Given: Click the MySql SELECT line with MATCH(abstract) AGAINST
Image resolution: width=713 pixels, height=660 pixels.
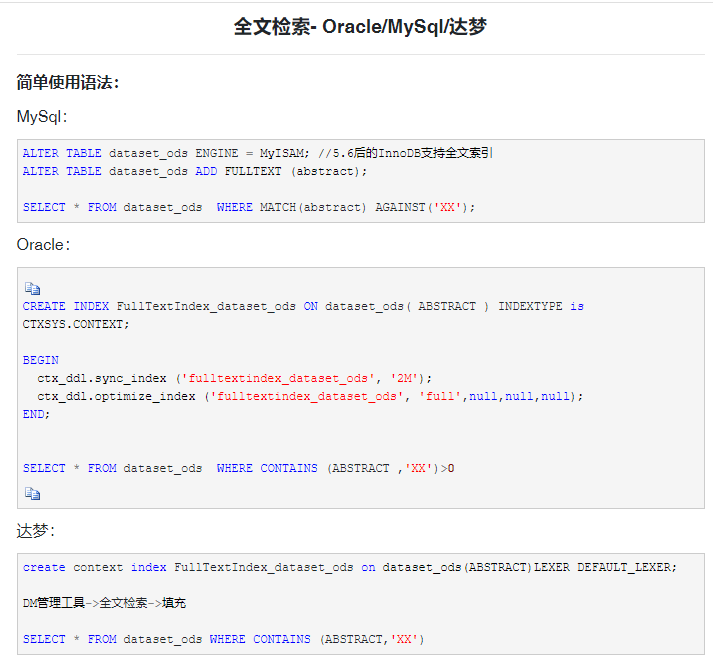Looking at the screenshot, I should point(249,207).
